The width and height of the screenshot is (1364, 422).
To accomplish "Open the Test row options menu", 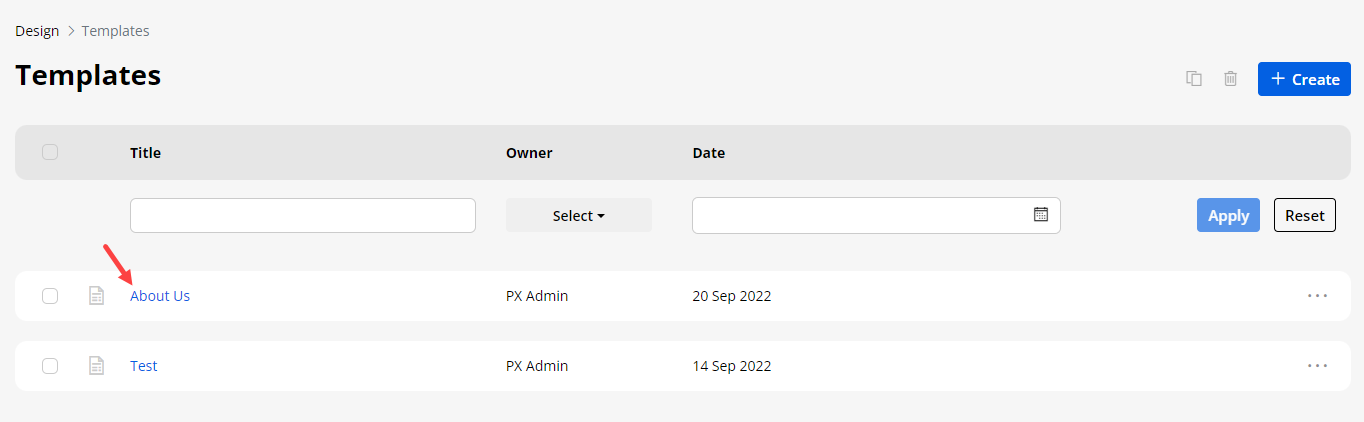I will pyautogui.click(x=1317, y=366).
